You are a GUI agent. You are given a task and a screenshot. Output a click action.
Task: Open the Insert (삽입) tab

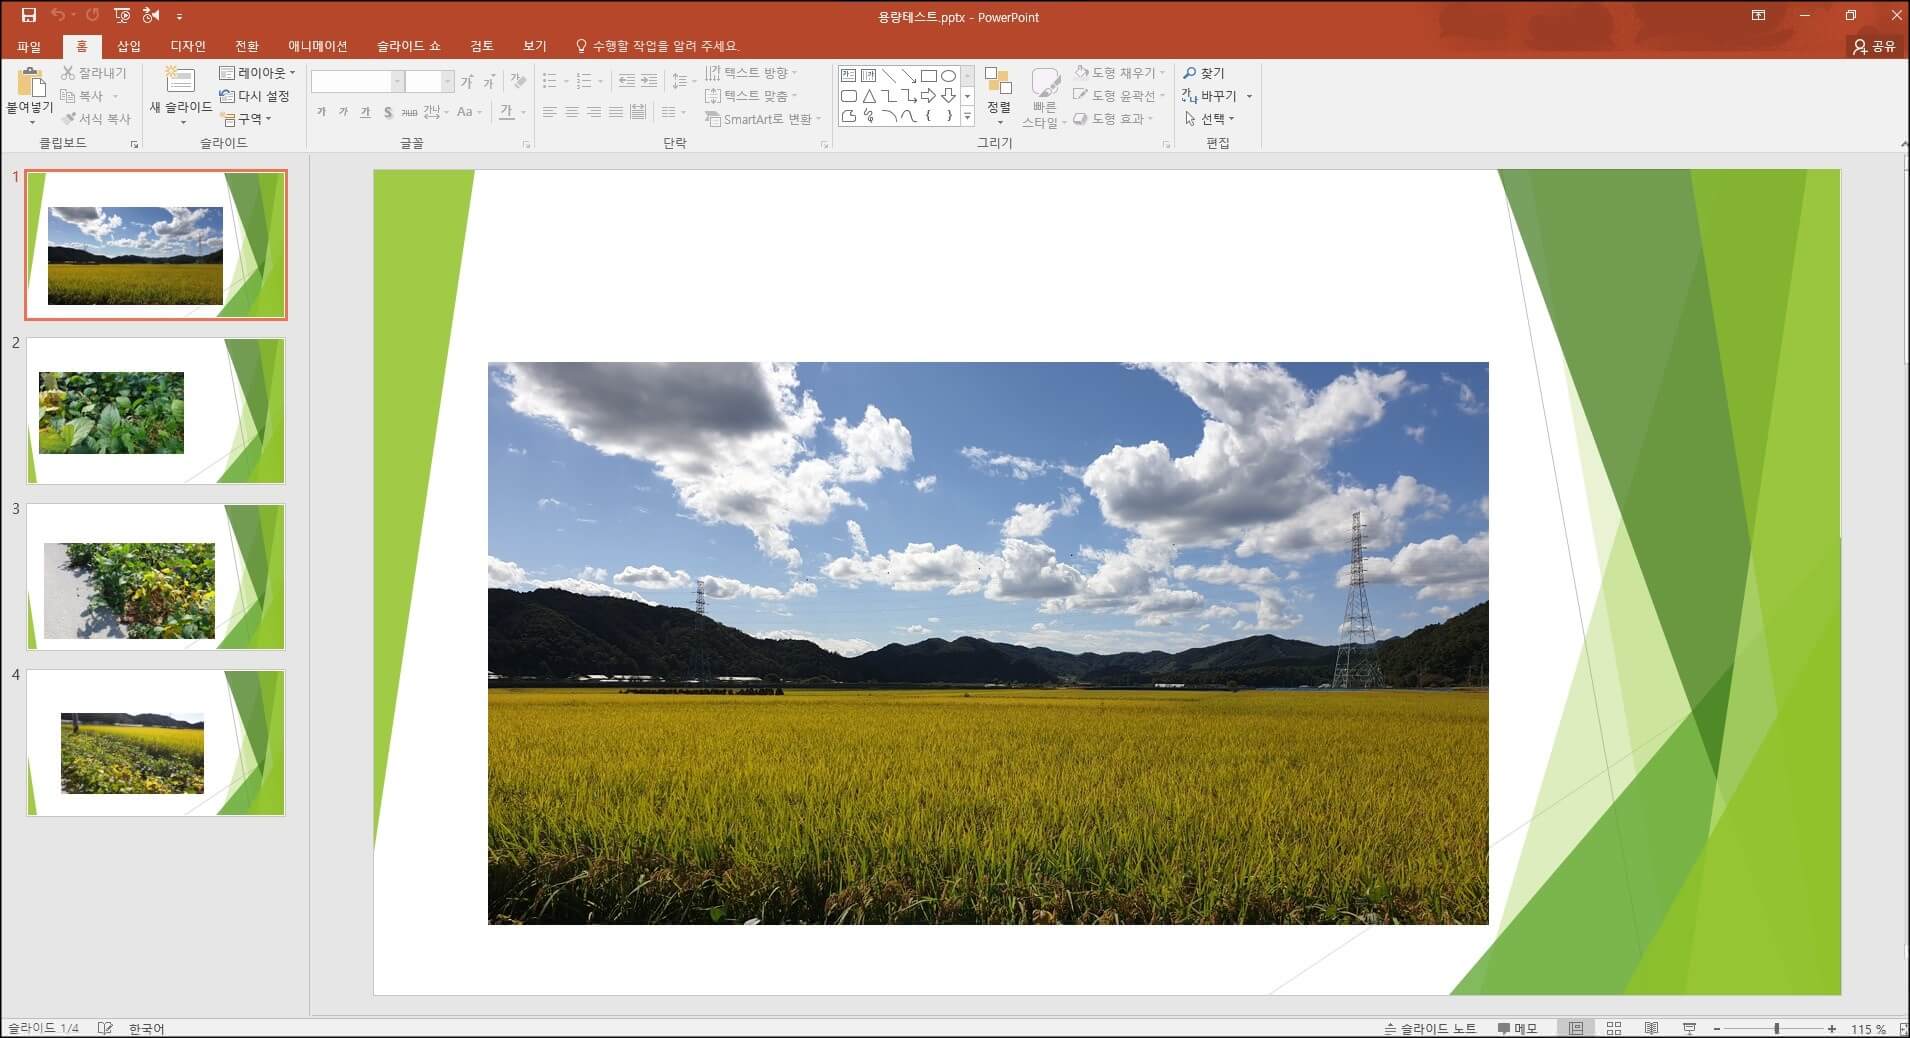pos(128,46)
